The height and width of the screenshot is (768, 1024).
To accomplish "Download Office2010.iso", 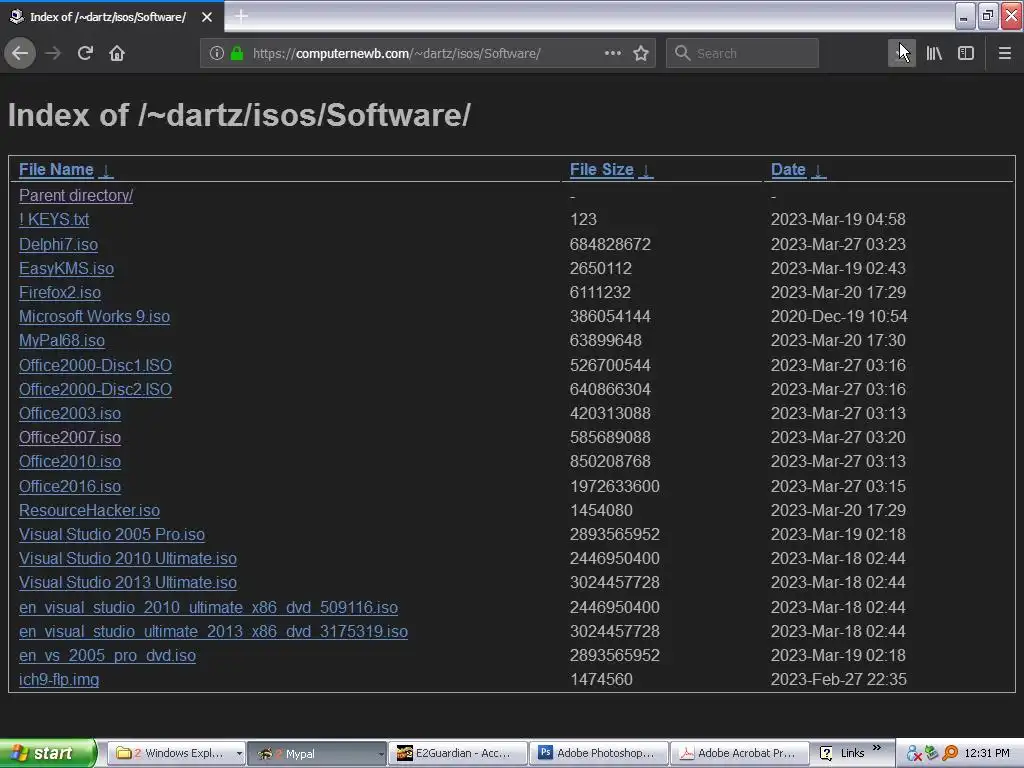I will coord(70,462).
